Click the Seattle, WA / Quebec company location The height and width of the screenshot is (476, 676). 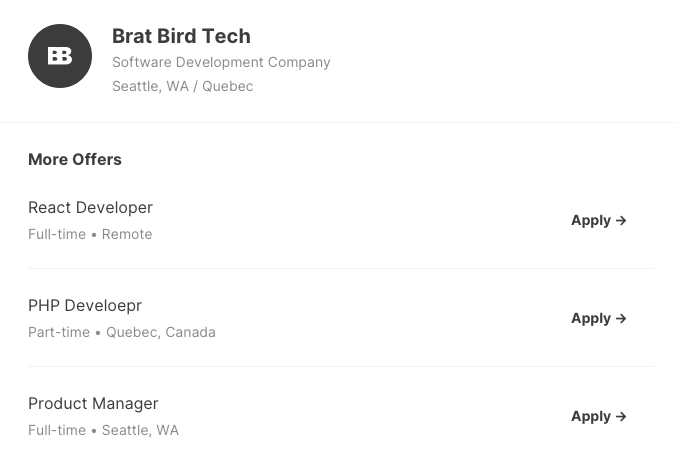(x=182, y=86)
